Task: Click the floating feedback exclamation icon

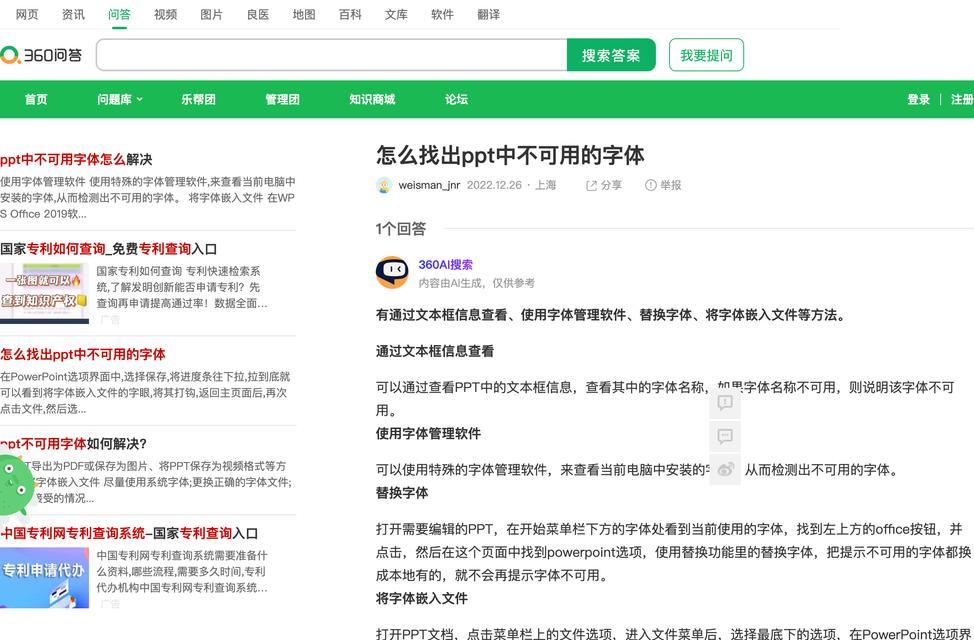Action: 725,403
